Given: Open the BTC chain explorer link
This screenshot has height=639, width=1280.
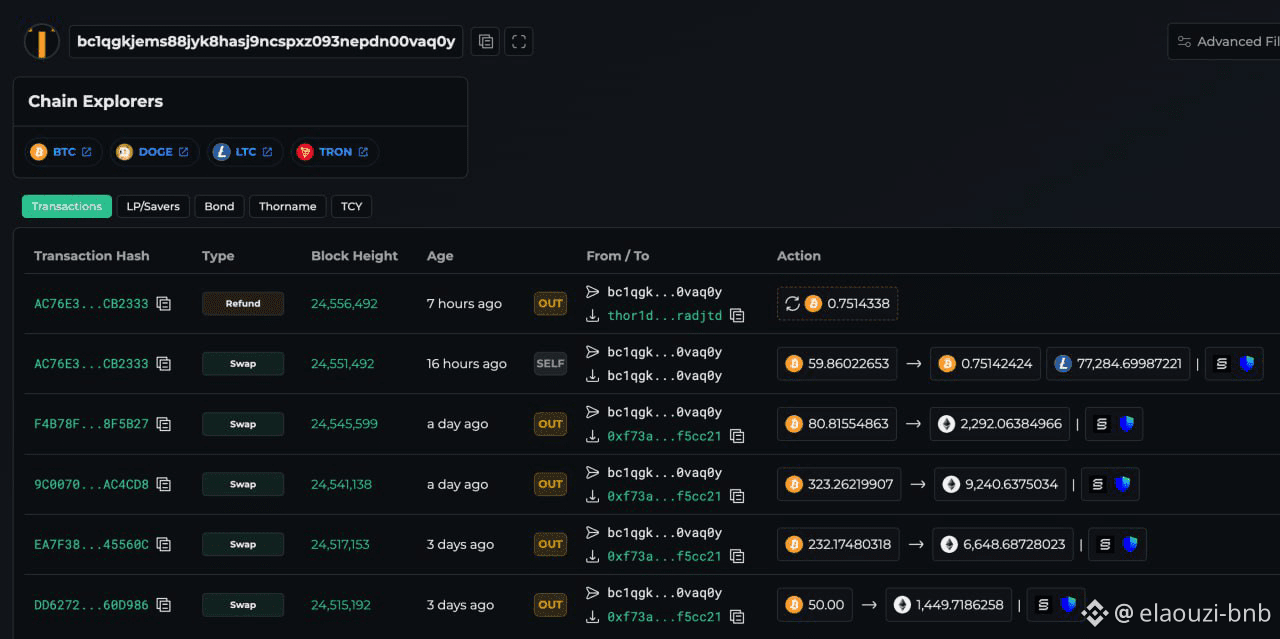Looking at the screenshot, I should [62, 151].
